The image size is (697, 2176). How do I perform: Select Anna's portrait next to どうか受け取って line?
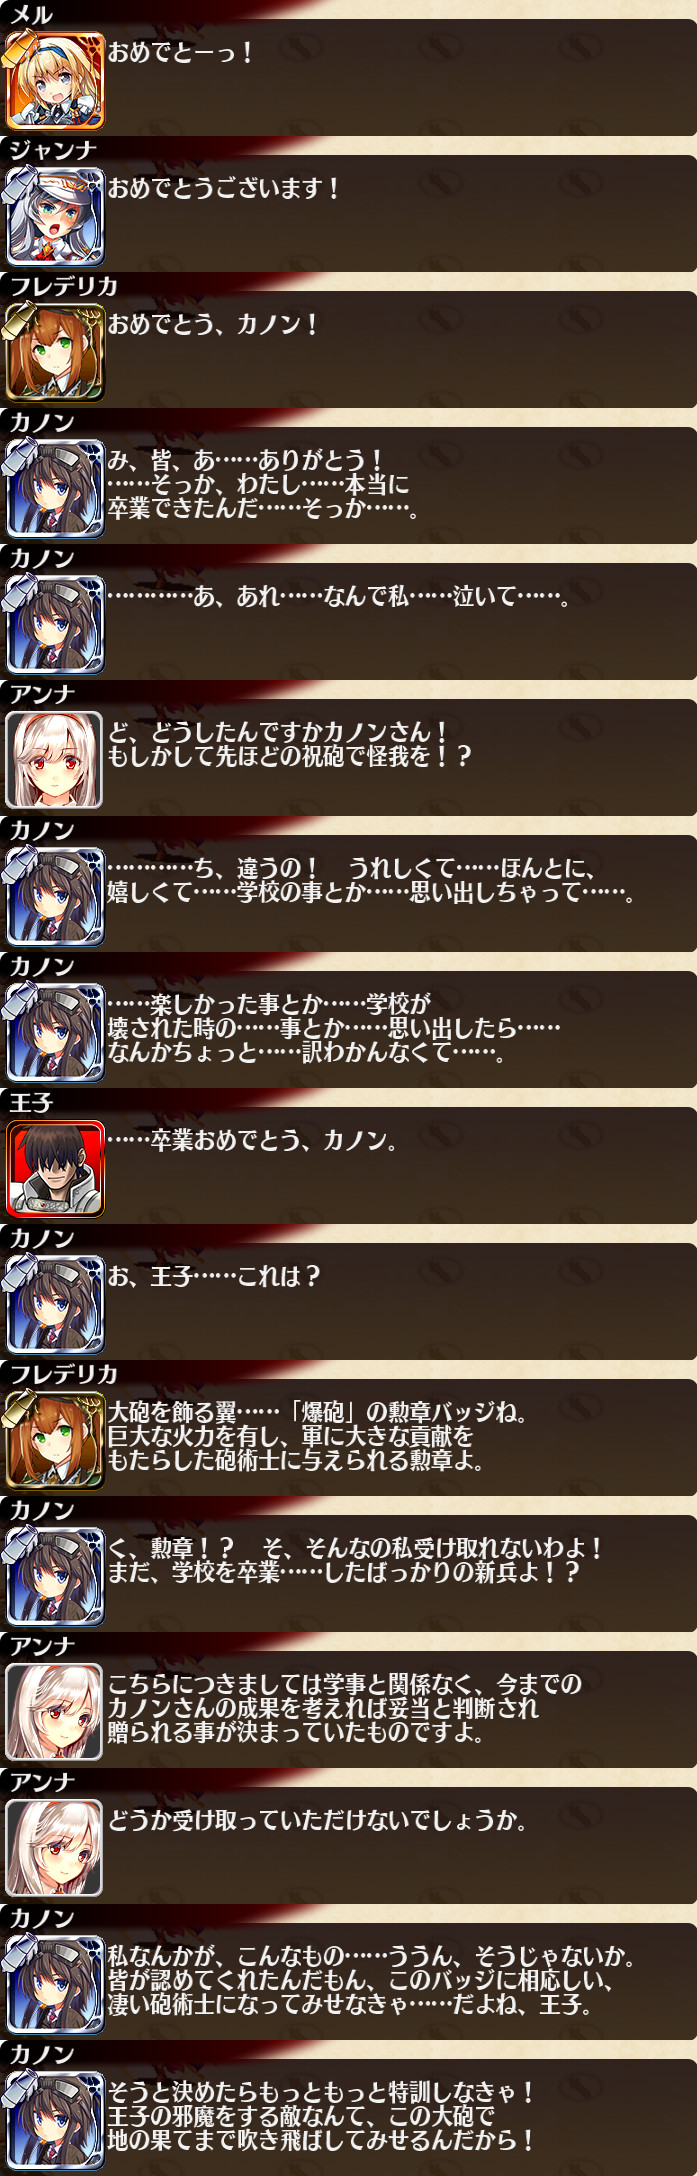(x=55, y=1849)
